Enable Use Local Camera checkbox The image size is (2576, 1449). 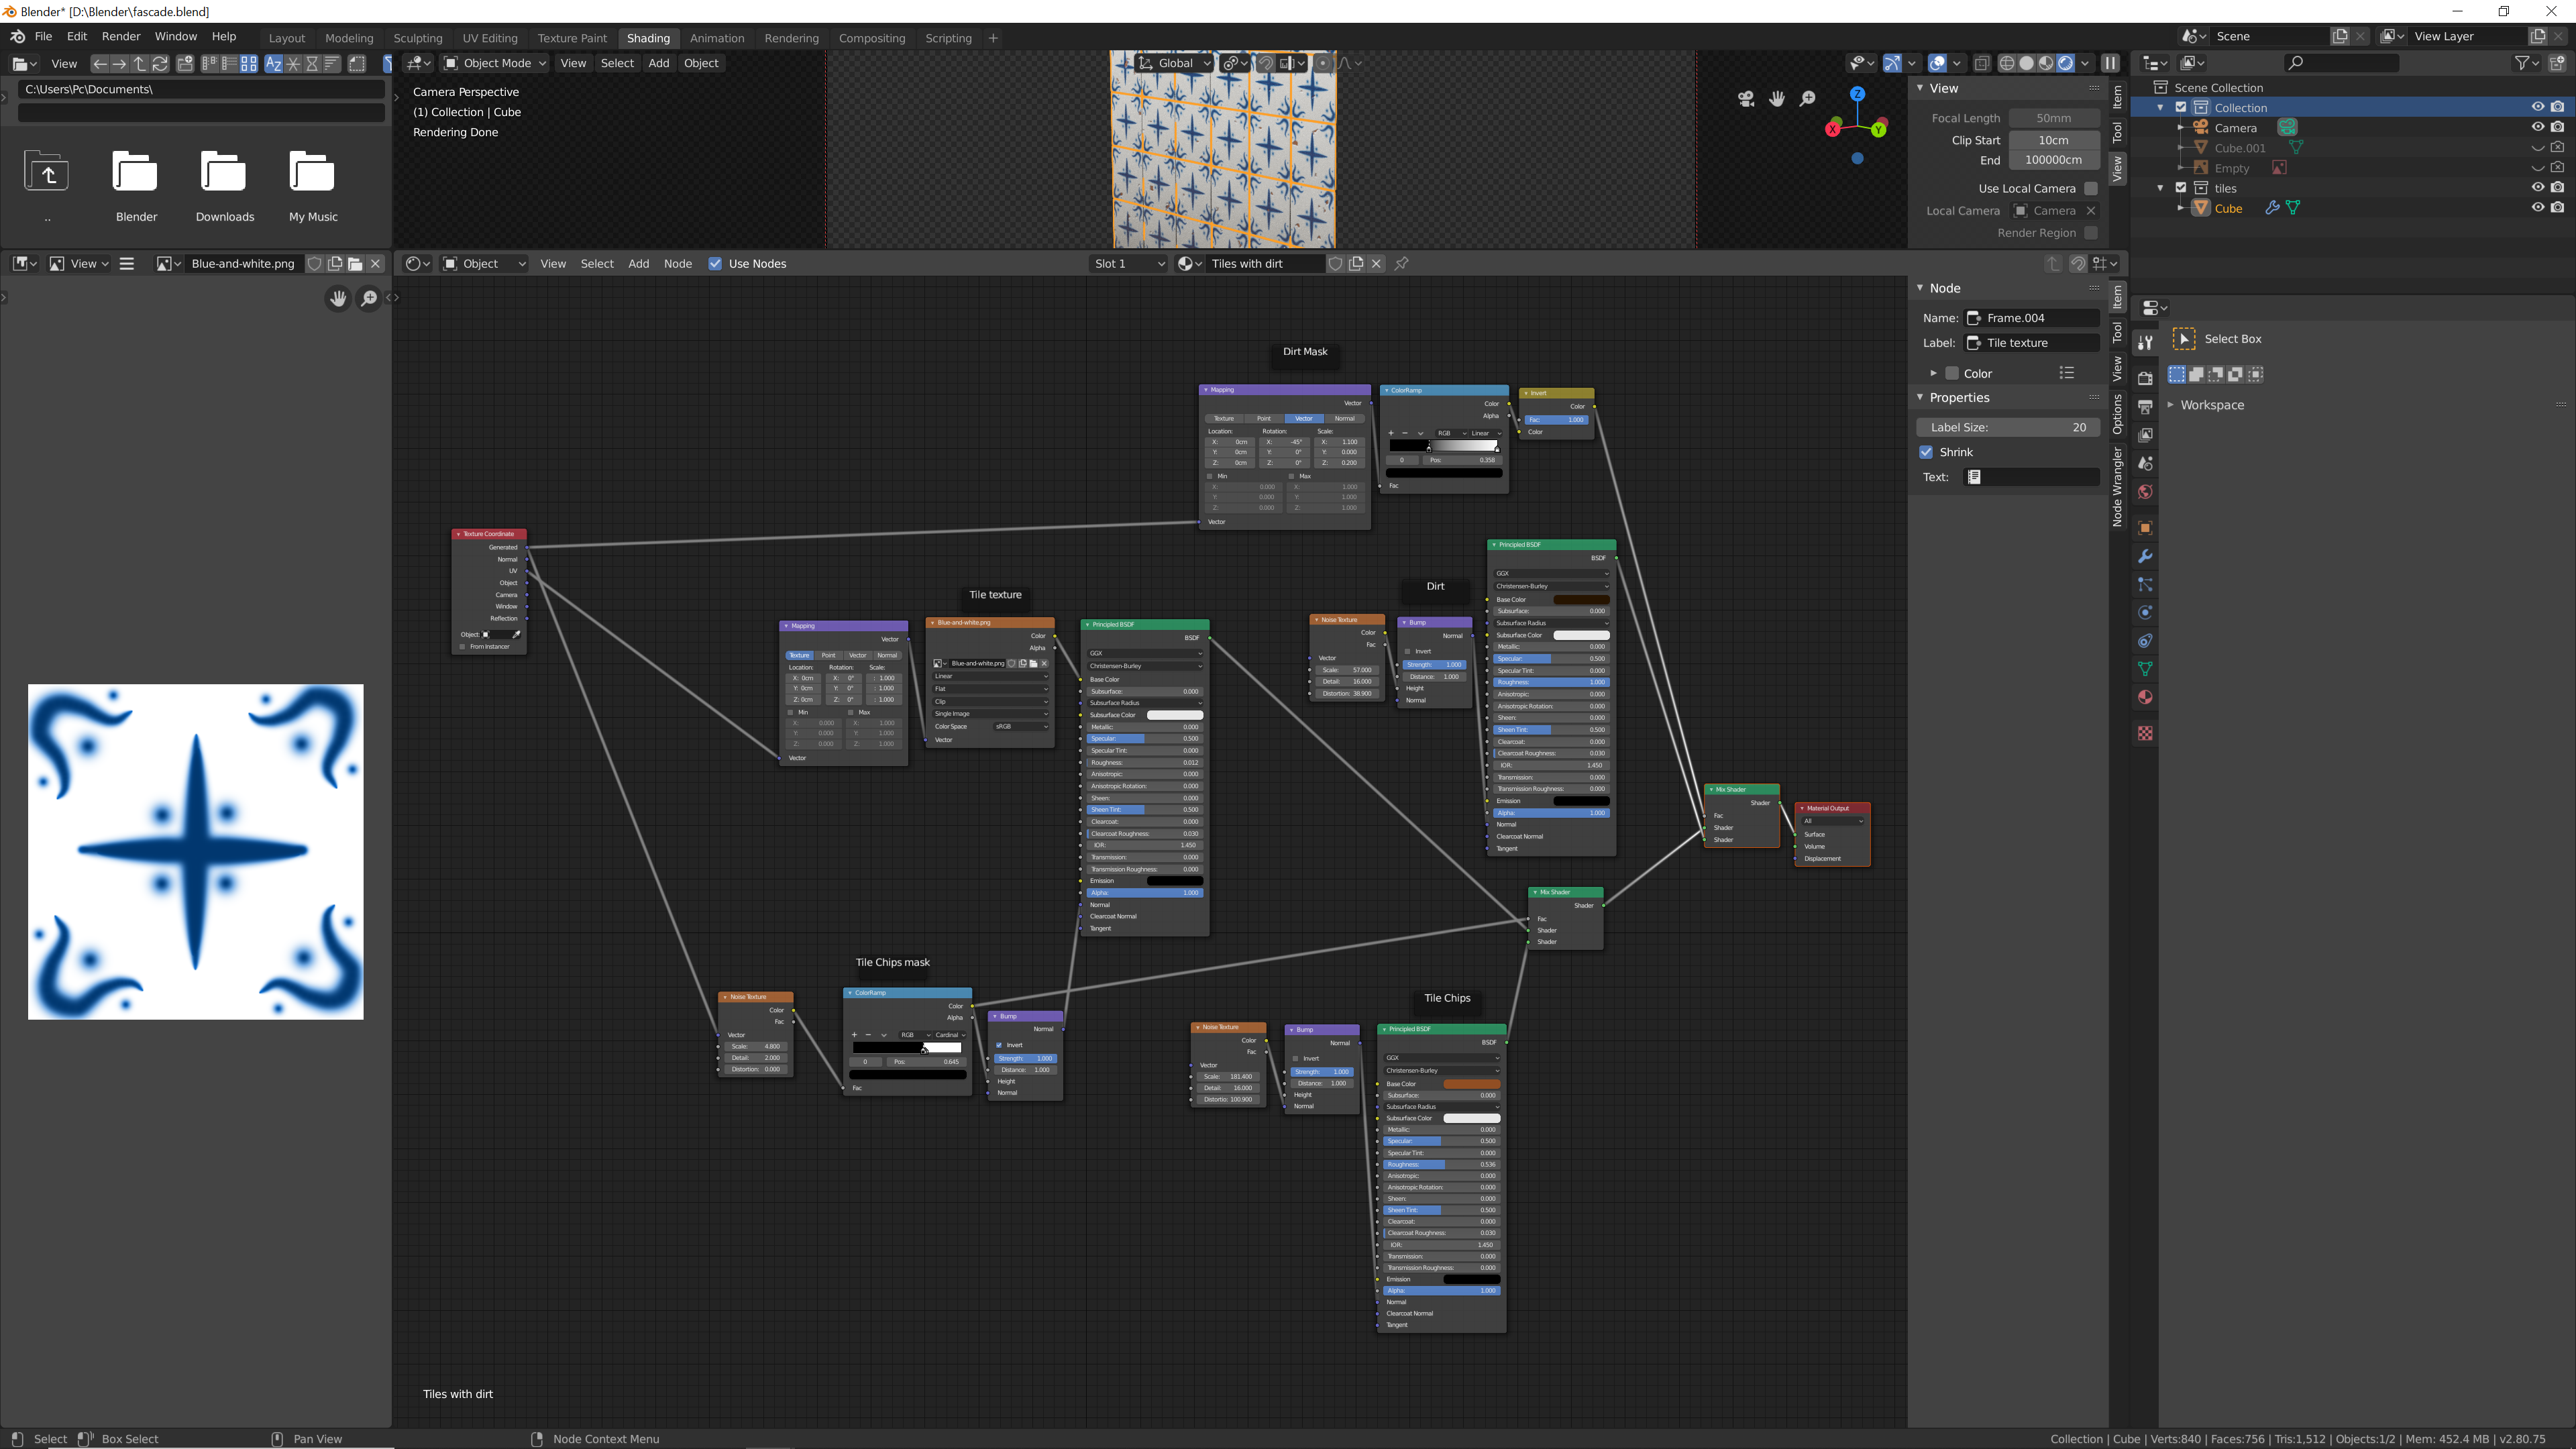pos(2090,189)
